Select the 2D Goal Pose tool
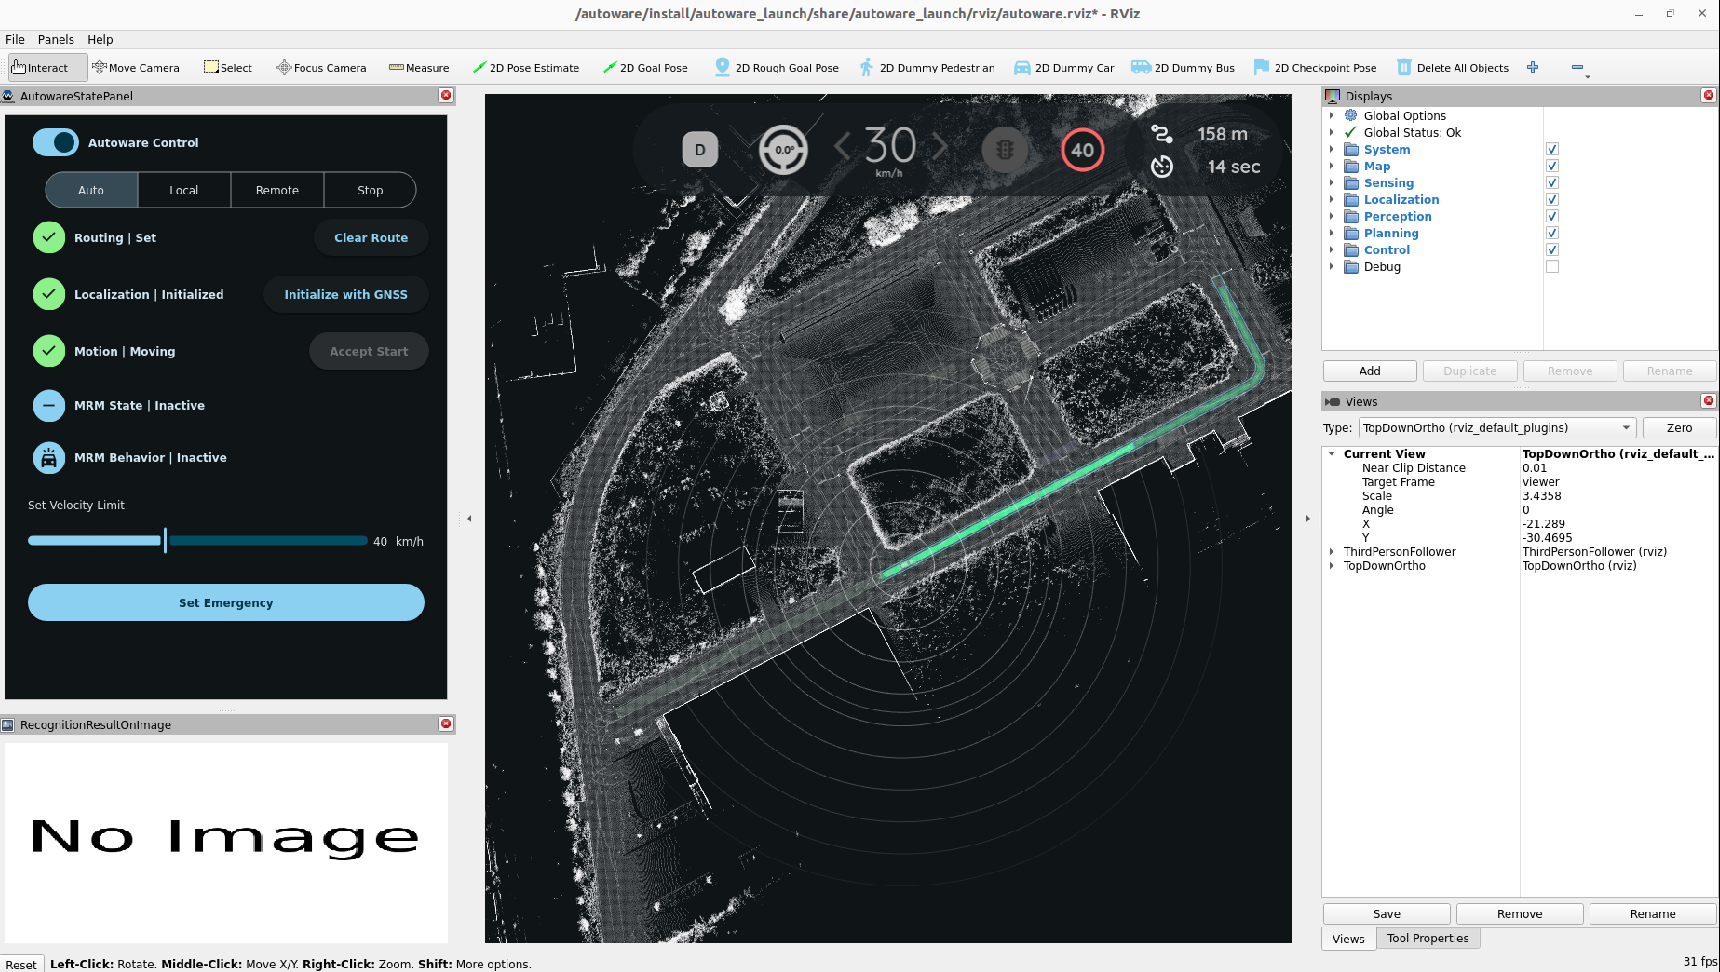This screenshot has width=1720, height=972. [644, 68]
